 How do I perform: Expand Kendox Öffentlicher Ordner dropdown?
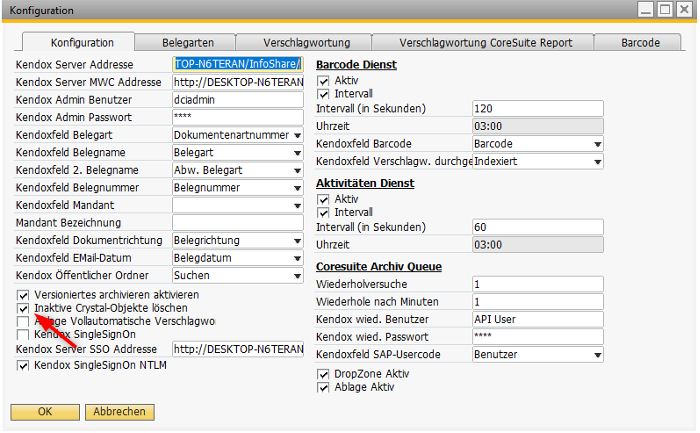(x=297, y=275)
